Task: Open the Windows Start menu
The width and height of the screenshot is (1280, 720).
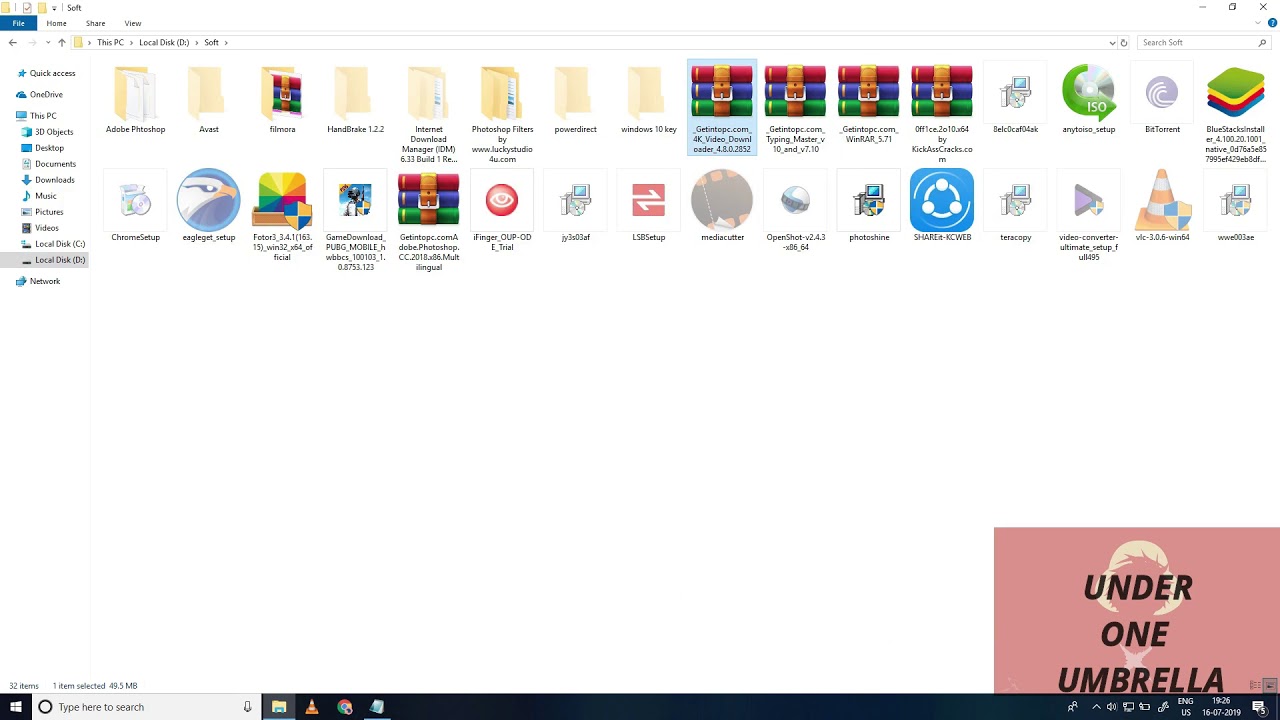Action: pyautogui.click(x=16, y=707)
